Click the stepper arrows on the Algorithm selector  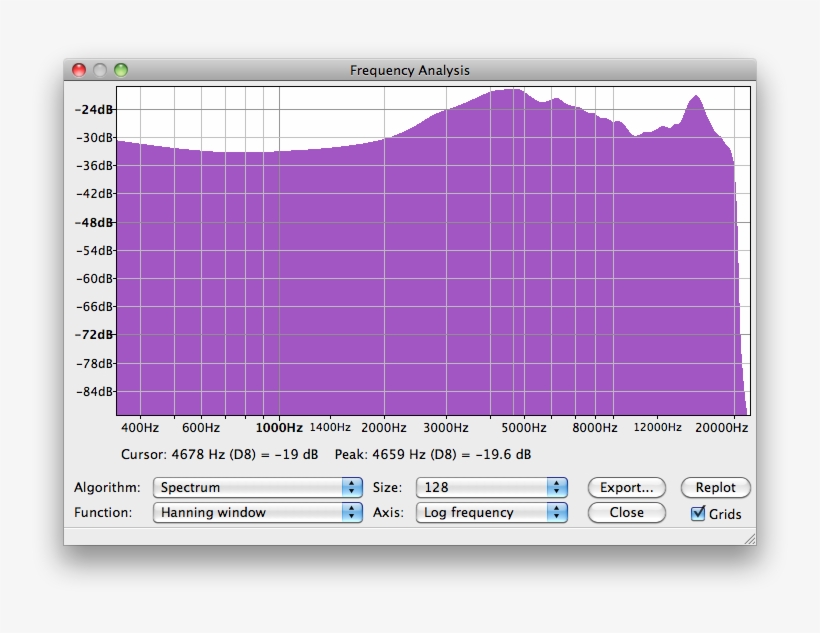point(352,488)
